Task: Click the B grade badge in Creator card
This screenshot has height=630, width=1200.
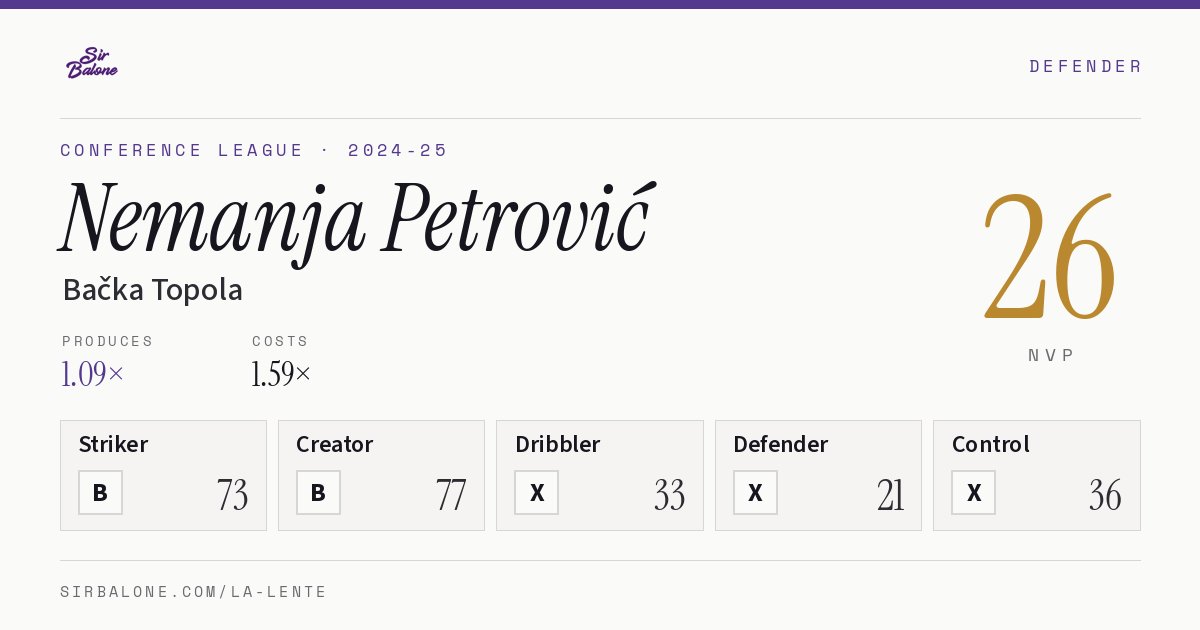Action: click(318, 493)
